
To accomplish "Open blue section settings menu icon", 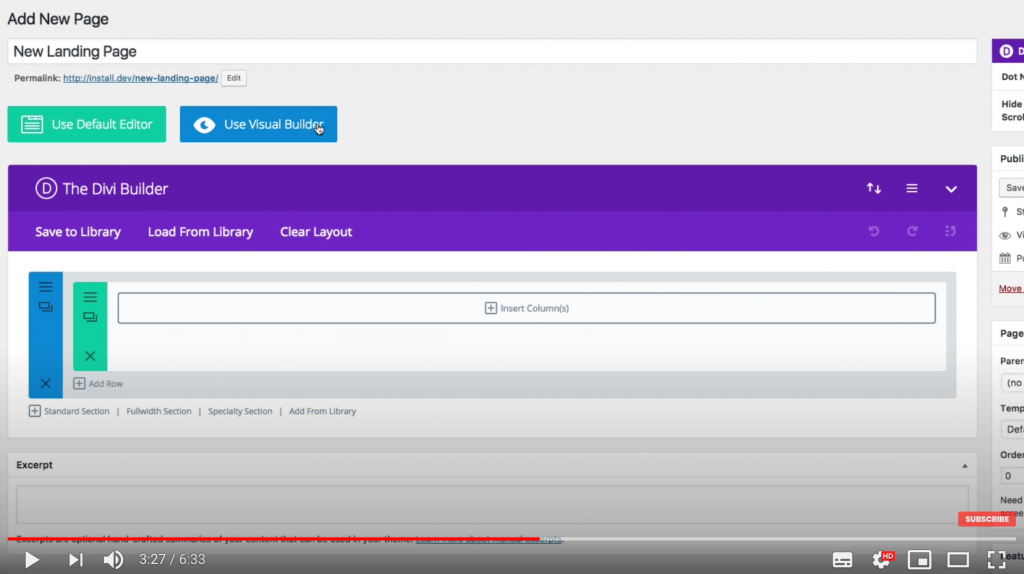I will pos(46,287).
